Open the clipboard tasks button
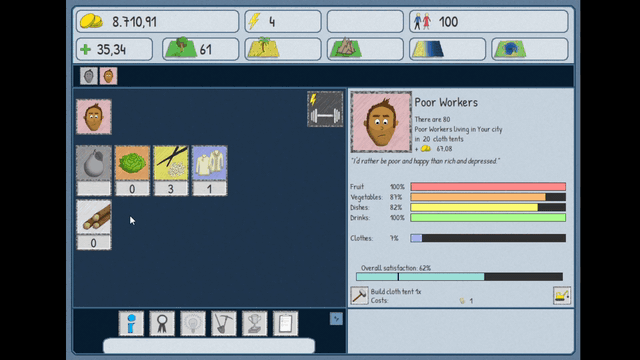640x360 pixels. point(285,323)
